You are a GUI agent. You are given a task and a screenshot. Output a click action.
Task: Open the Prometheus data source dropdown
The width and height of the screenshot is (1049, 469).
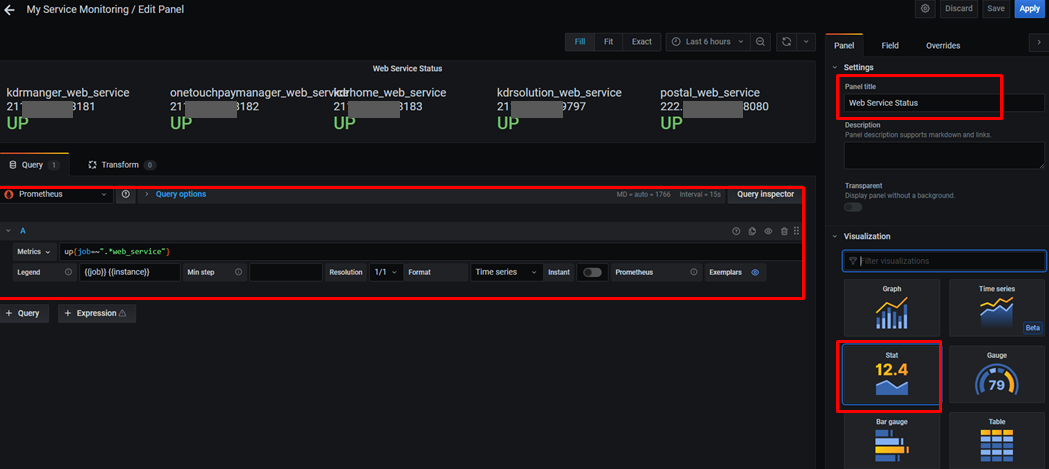56,194
